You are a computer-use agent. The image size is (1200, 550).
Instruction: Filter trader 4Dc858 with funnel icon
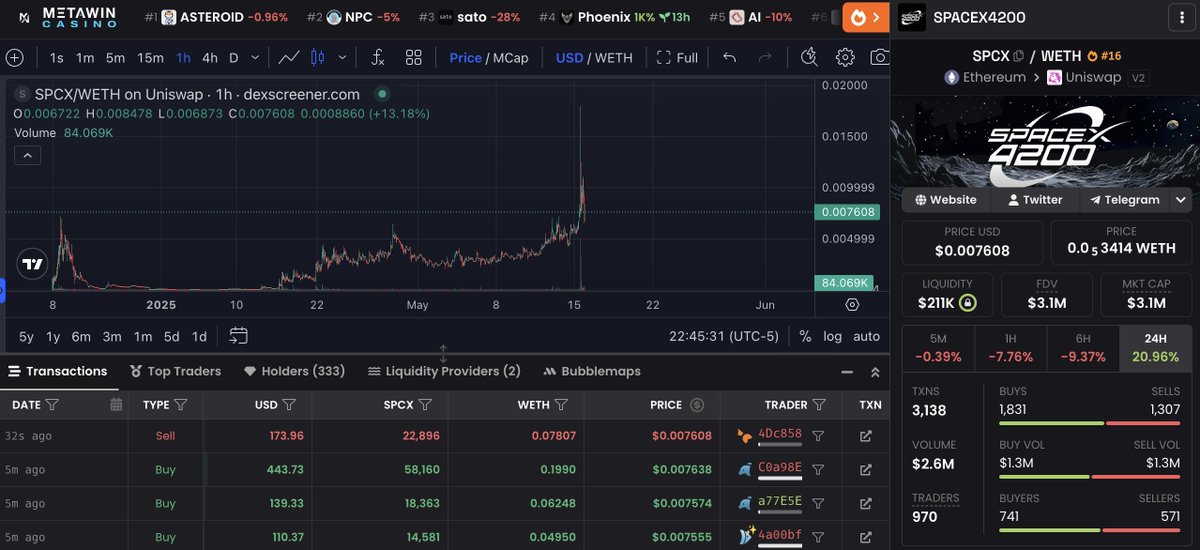click(x=818, y=436)
